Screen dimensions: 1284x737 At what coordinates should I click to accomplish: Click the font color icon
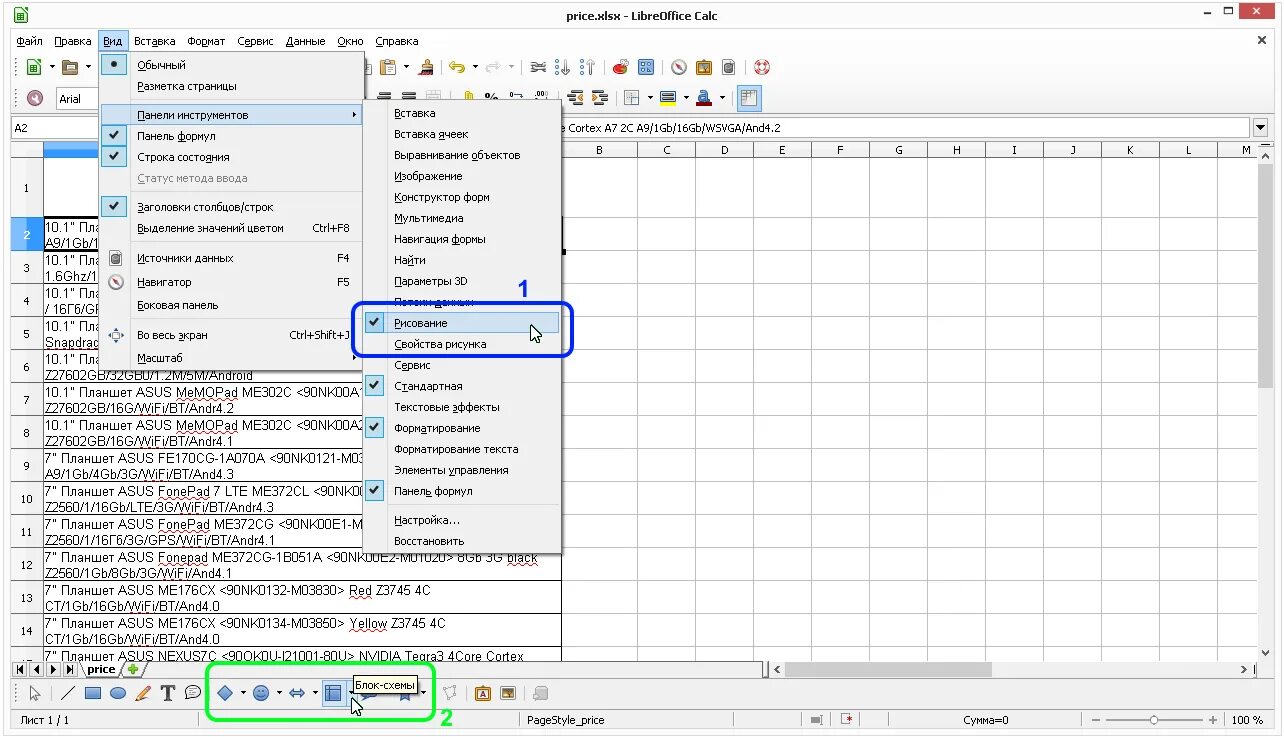click(704, 98)
